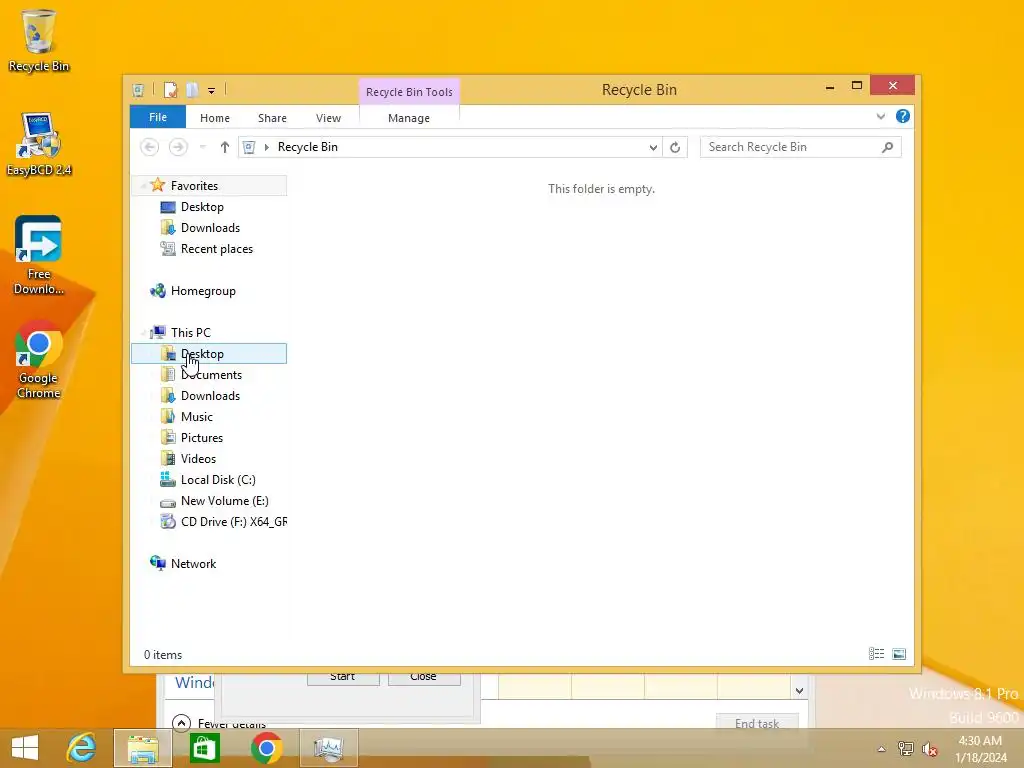Click the search magnifier icon
1024x768 pixels.
click(x=887, y=147)
